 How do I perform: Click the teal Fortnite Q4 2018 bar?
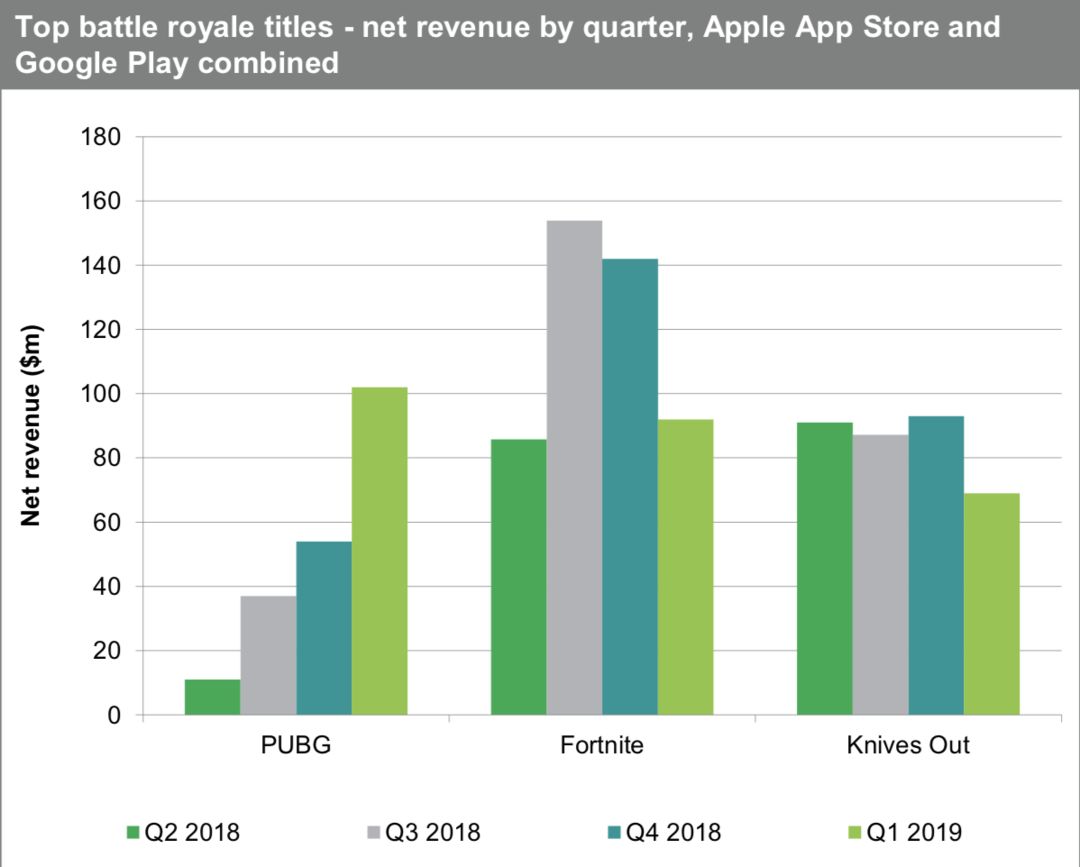(630, 487)
